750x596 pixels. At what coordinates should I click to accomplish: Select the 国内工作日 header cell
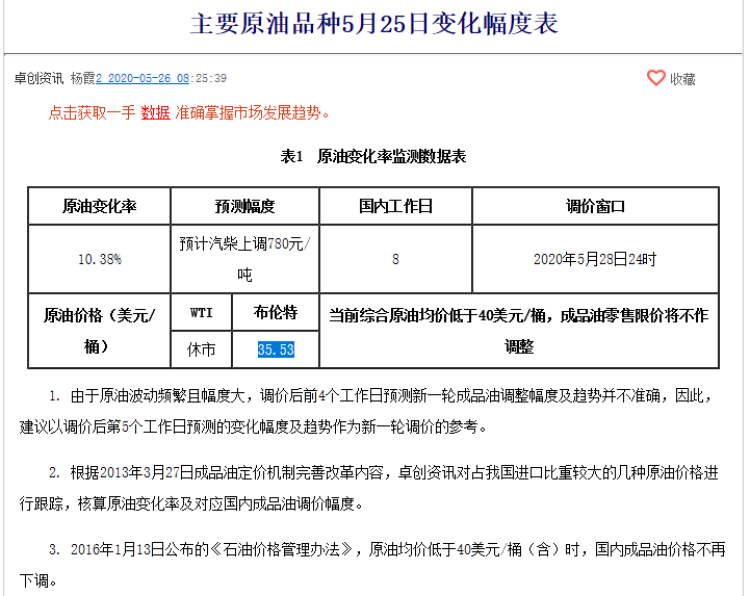396,207
